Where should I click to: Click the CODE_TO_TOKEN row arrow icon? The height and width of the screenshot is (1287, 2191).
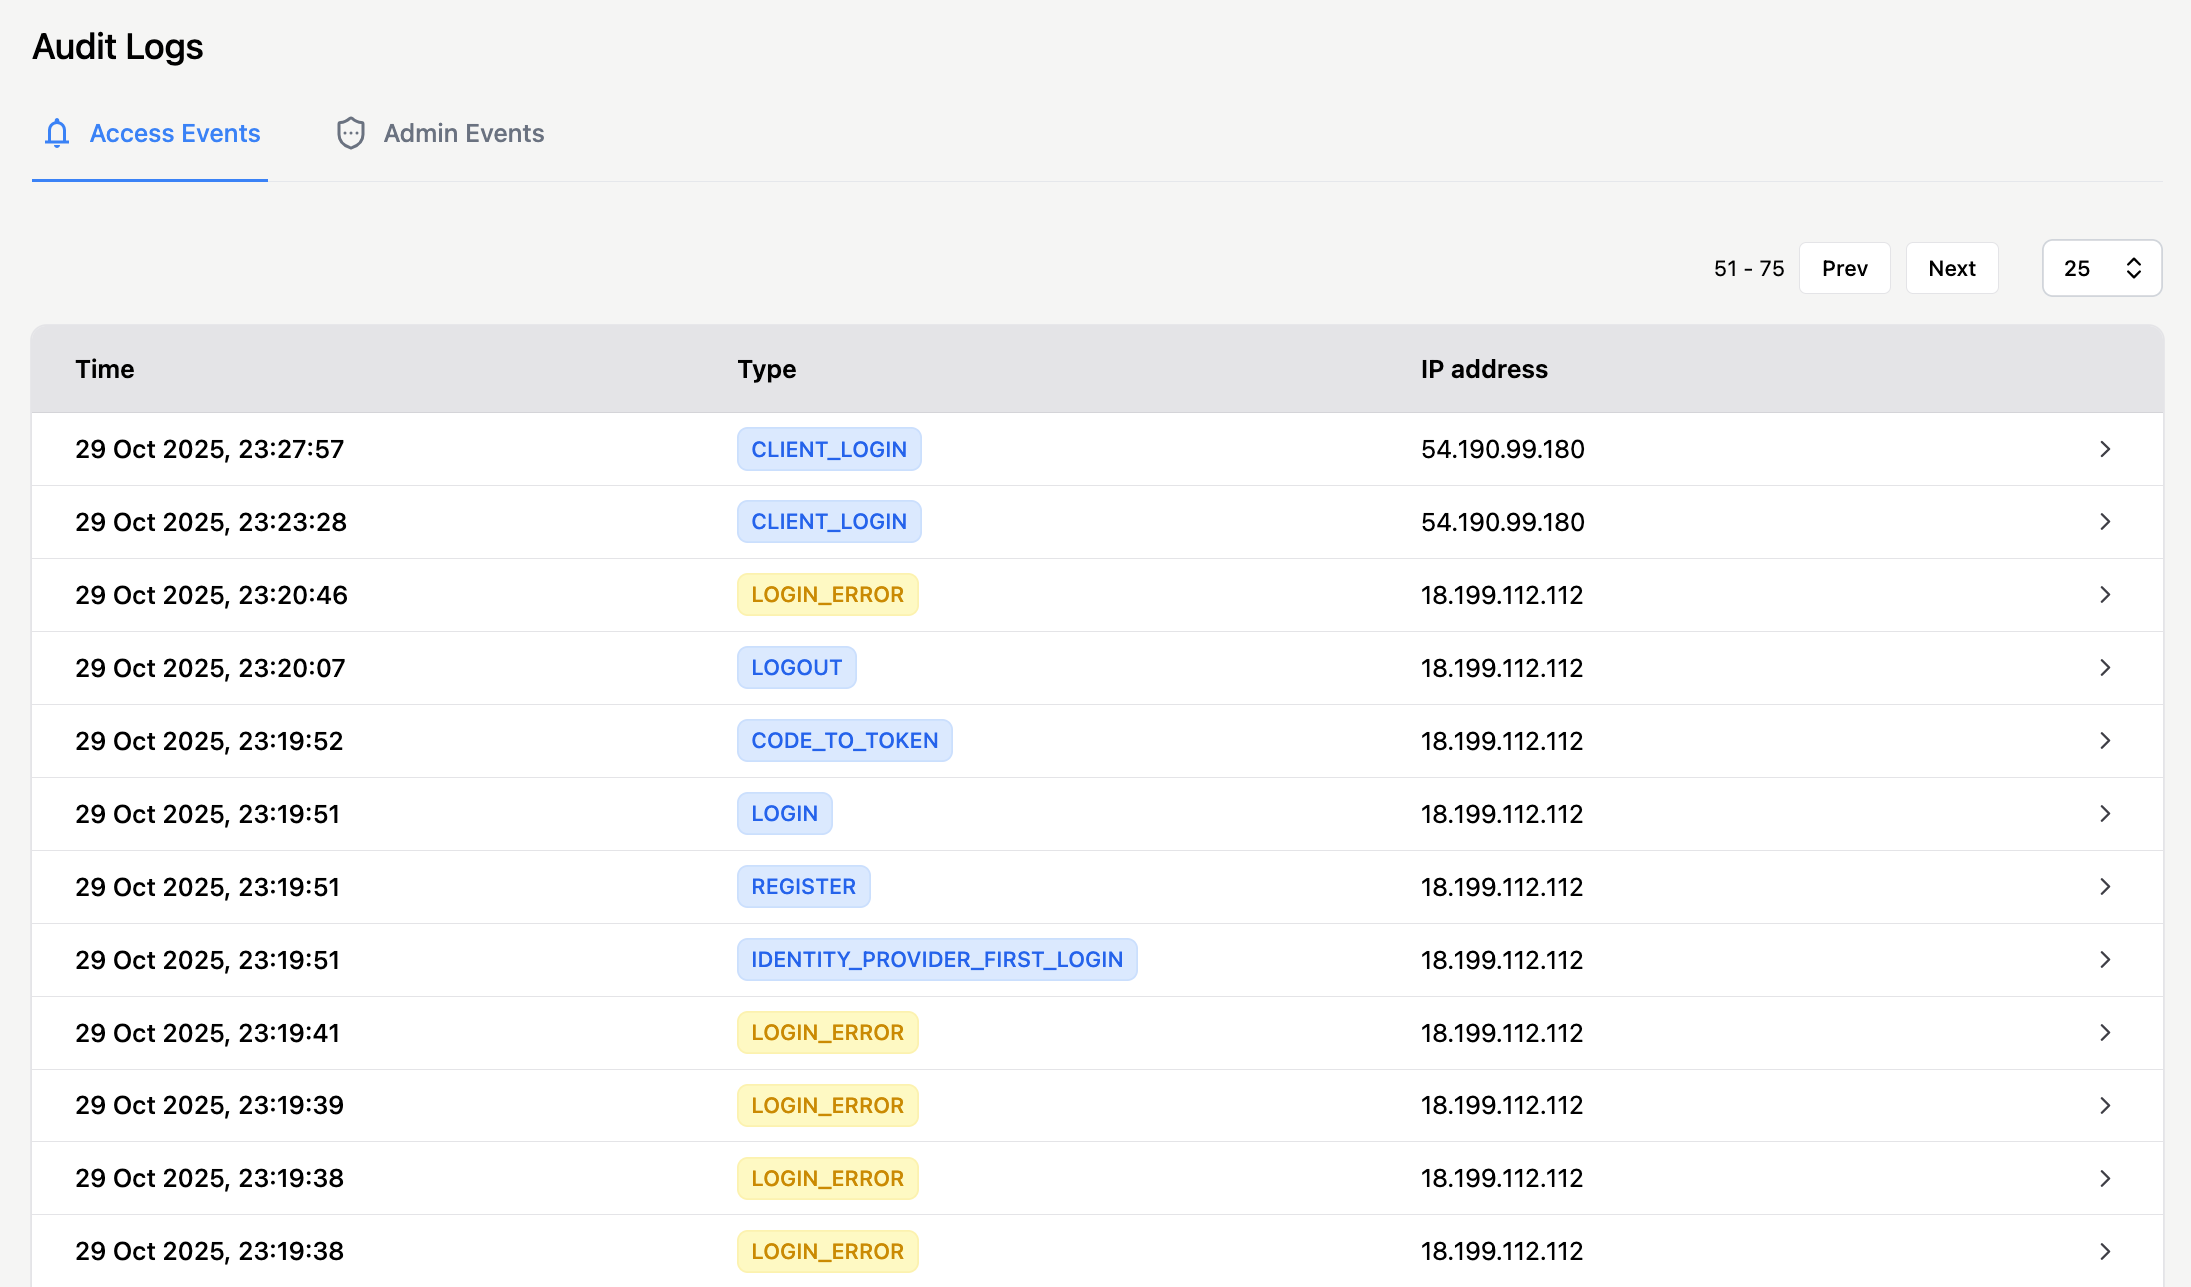pos(2104,741)
